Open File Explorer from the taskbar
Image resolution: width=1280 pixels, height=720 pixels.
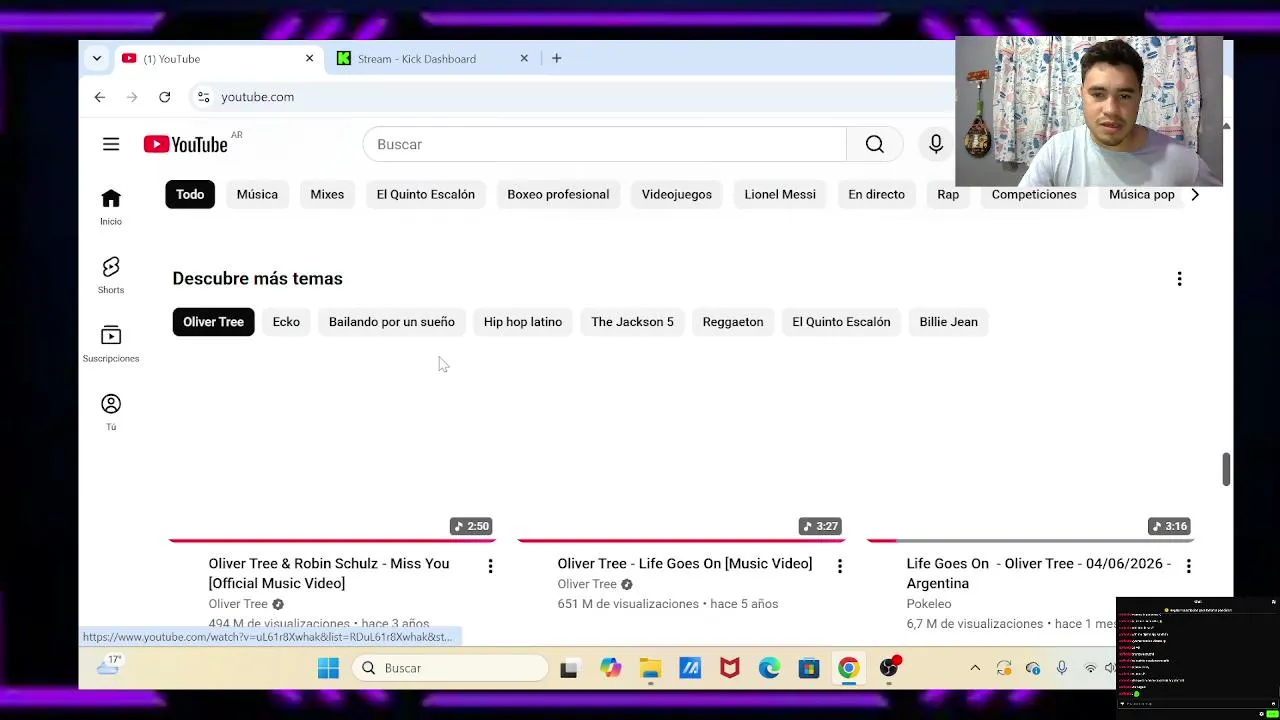(x=650, y=668)
